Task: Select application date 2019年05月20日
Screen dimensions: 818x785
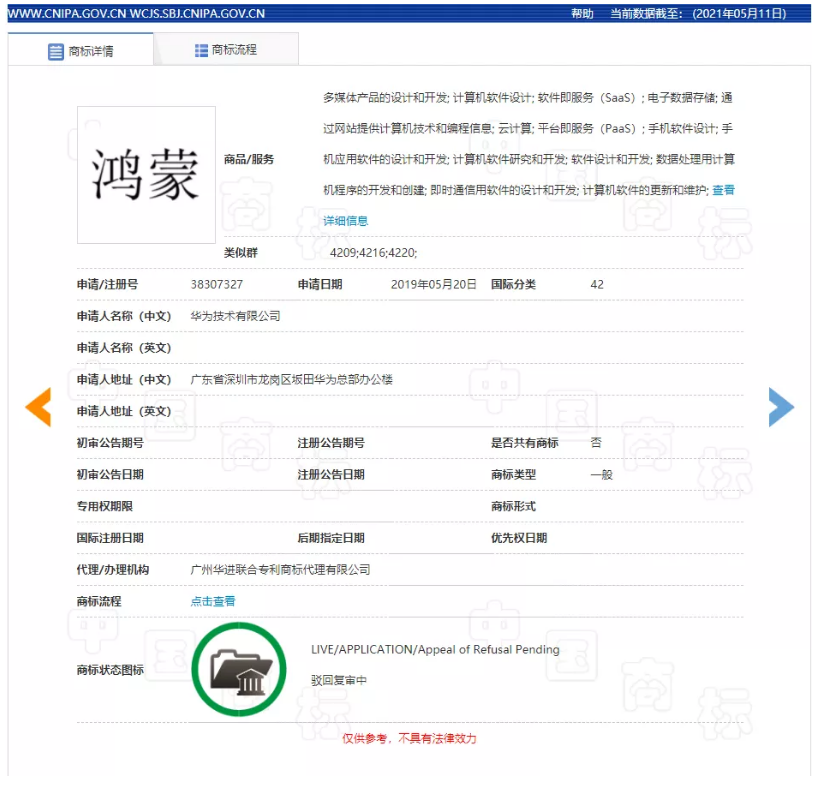Action: point(434,284)
